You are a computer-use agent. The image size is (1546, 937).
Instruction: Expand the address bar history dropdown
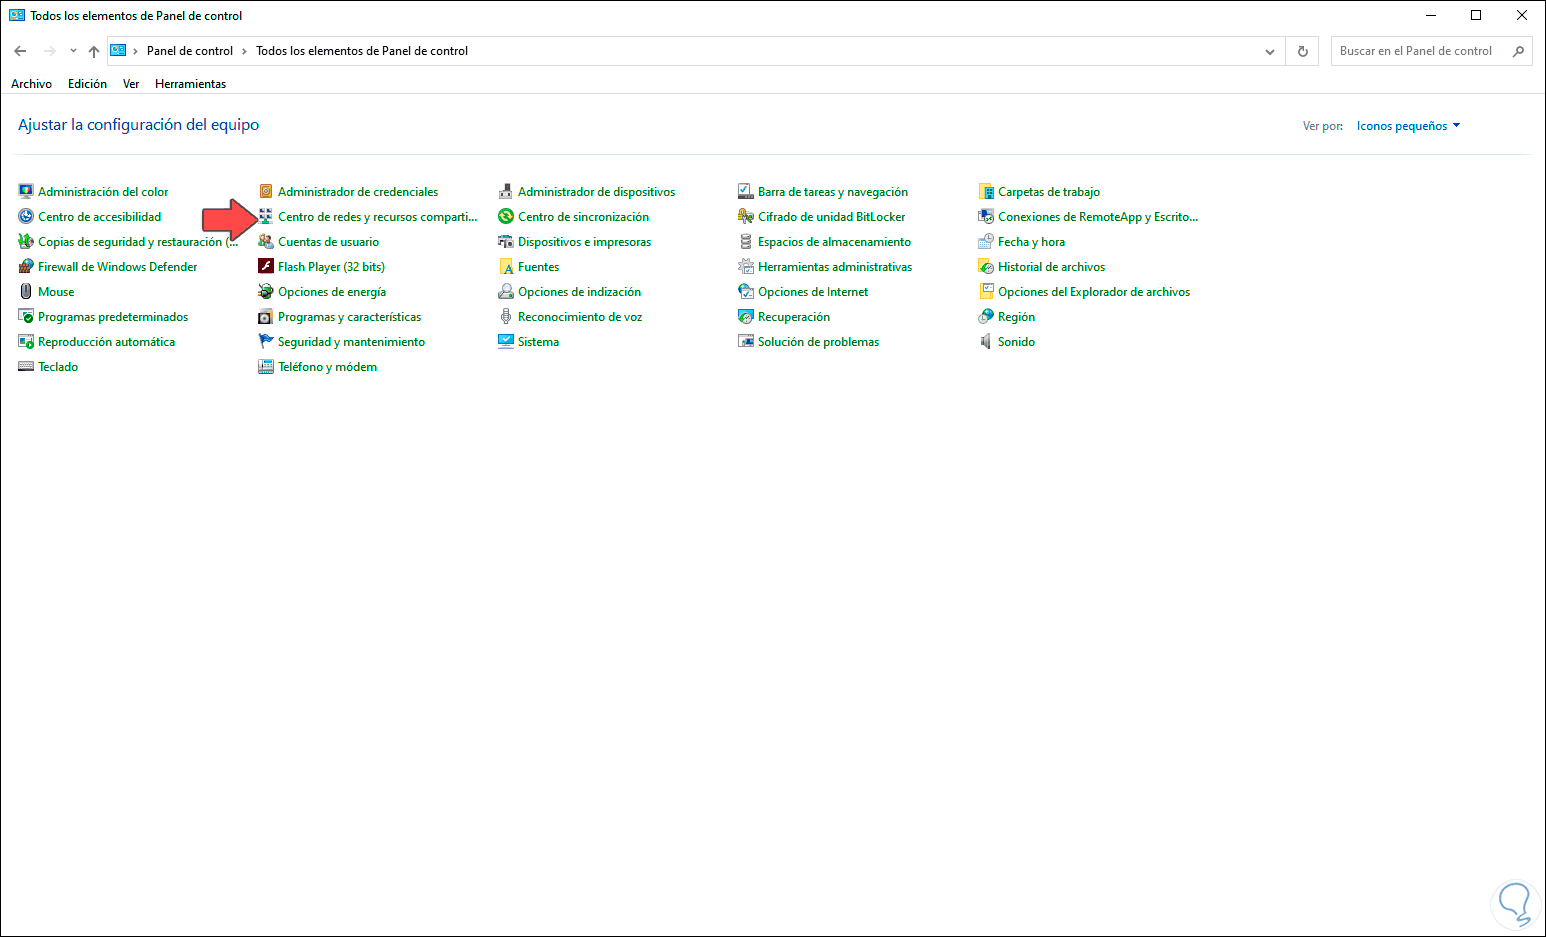1269,51
